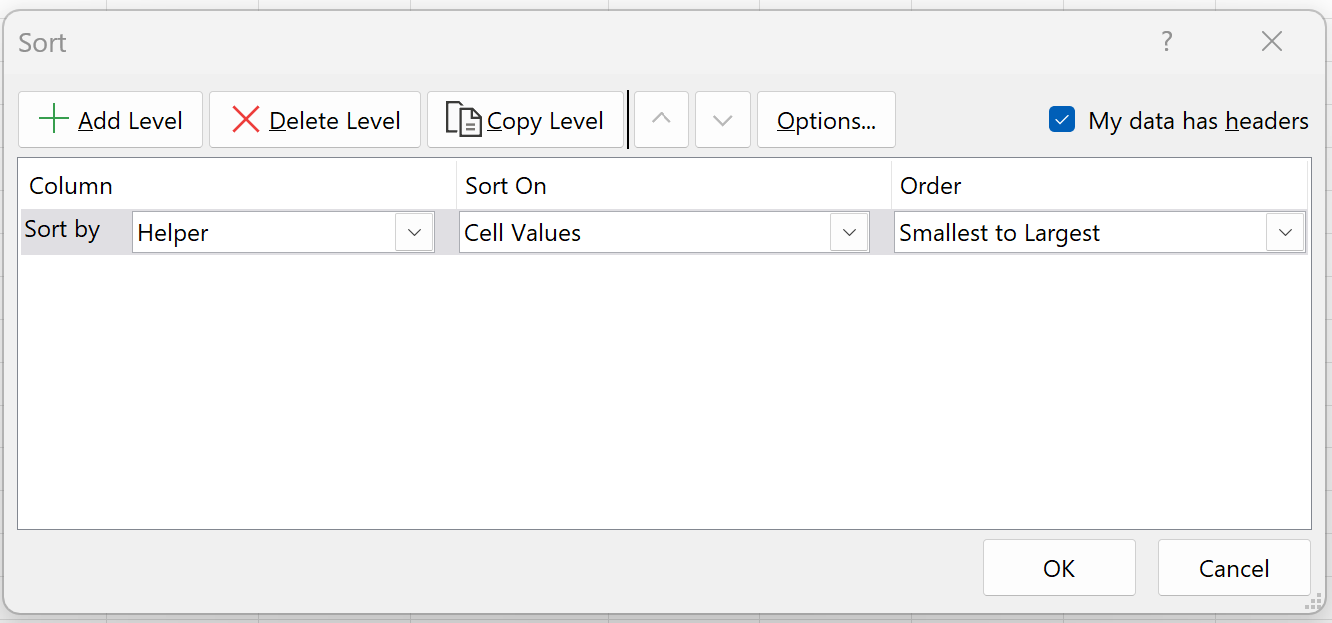
Task: Click the green plus Add Level icon
Action: pos(53,120)
